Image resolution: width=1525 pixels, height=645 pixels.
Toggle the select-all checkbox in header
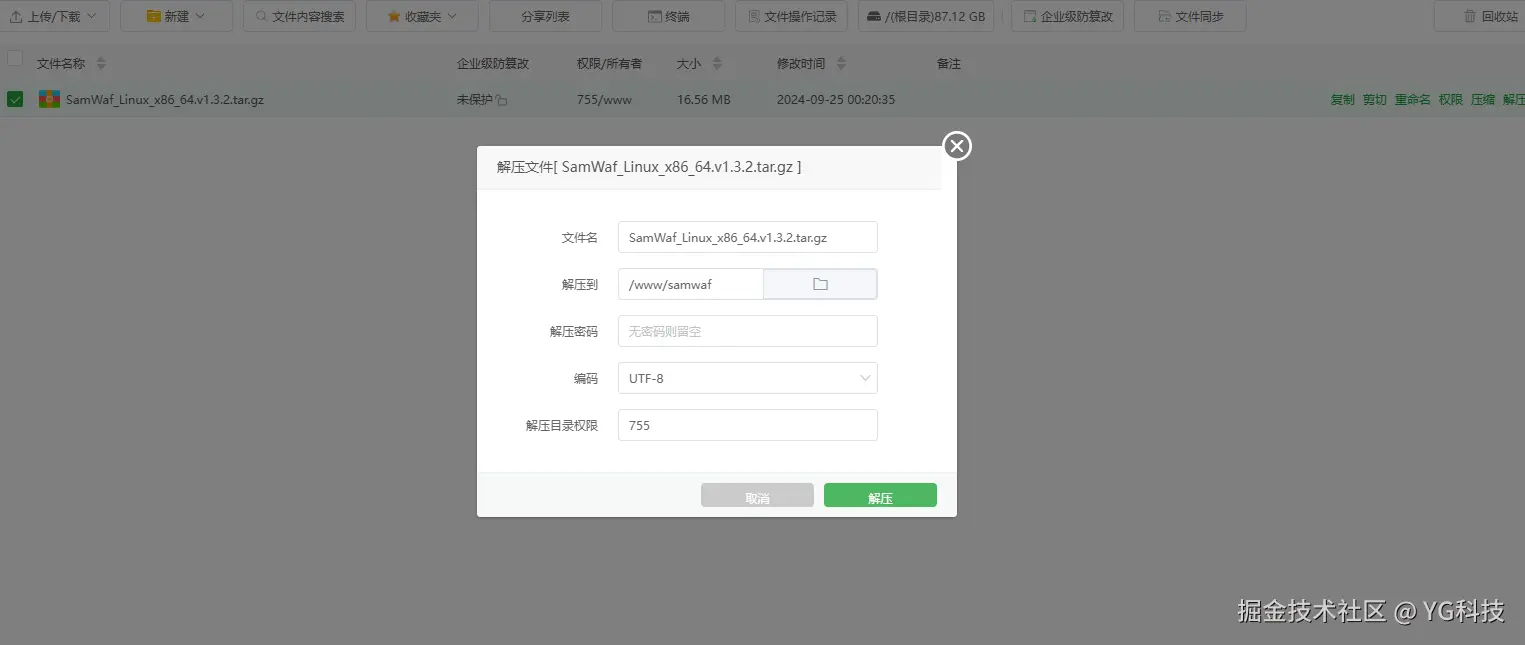pyautogui.click(x=15, y=58)
